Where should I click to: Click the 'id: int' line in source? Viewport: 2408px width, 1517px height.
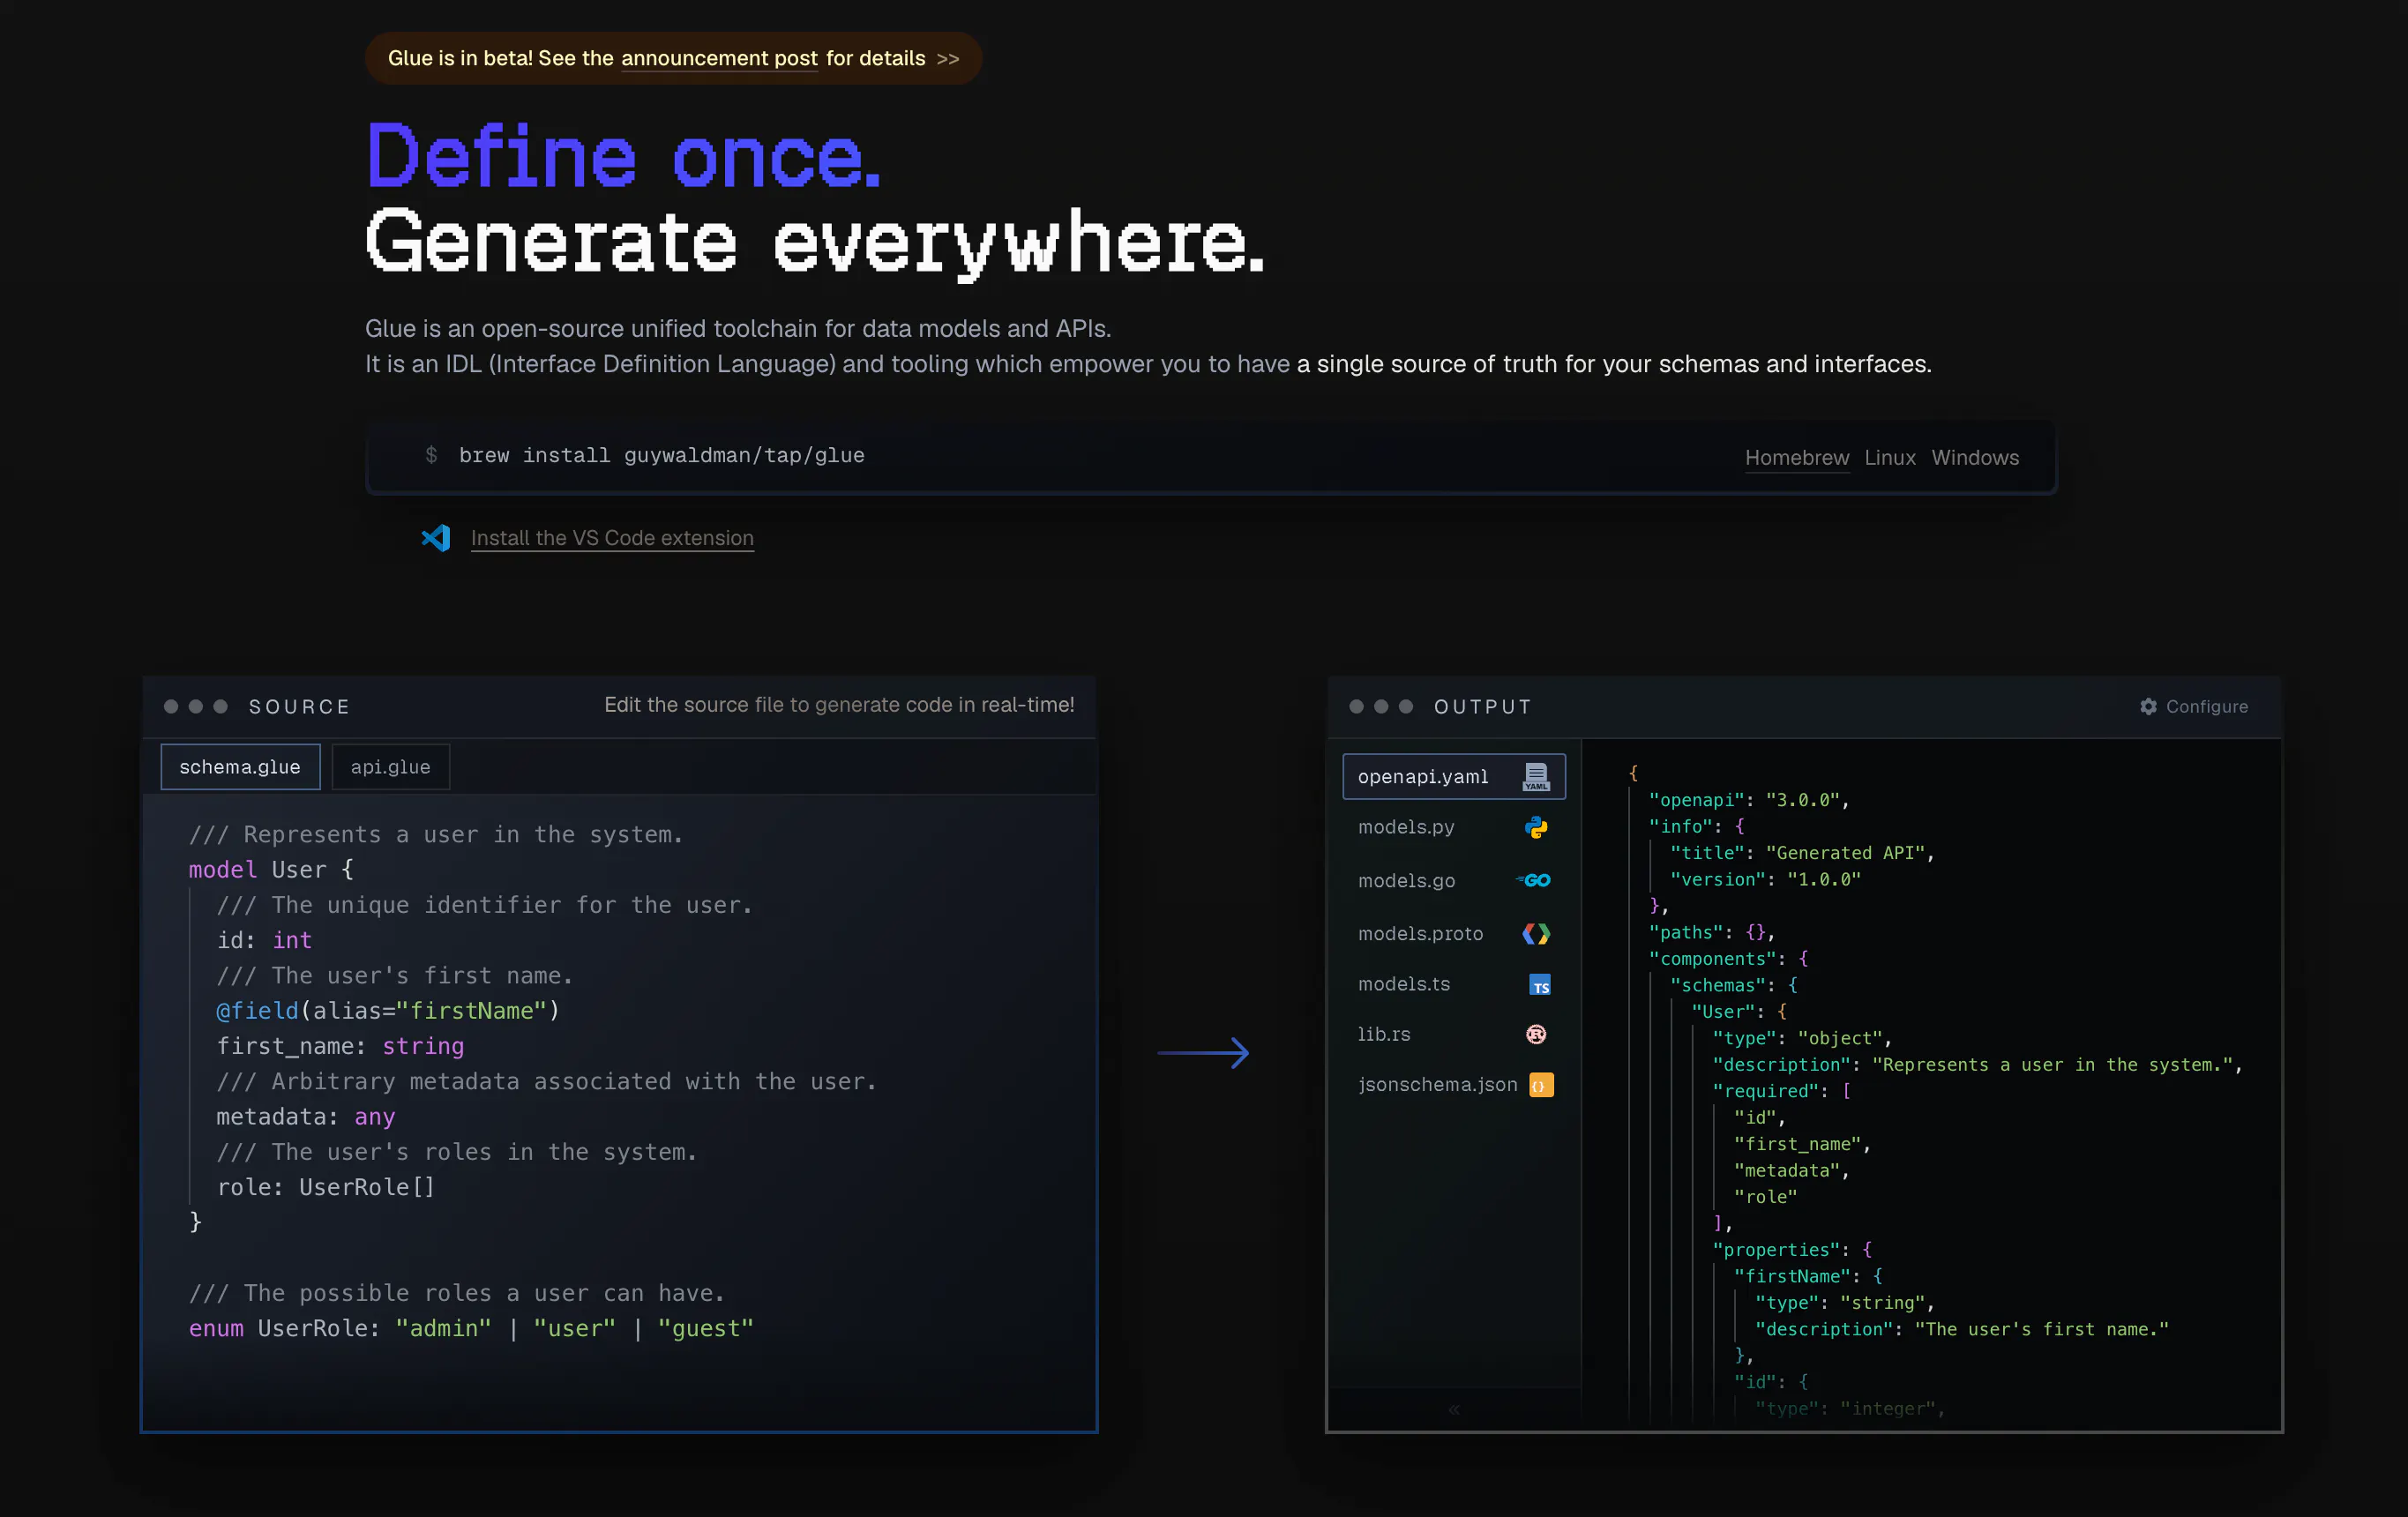tap(264, 940)
